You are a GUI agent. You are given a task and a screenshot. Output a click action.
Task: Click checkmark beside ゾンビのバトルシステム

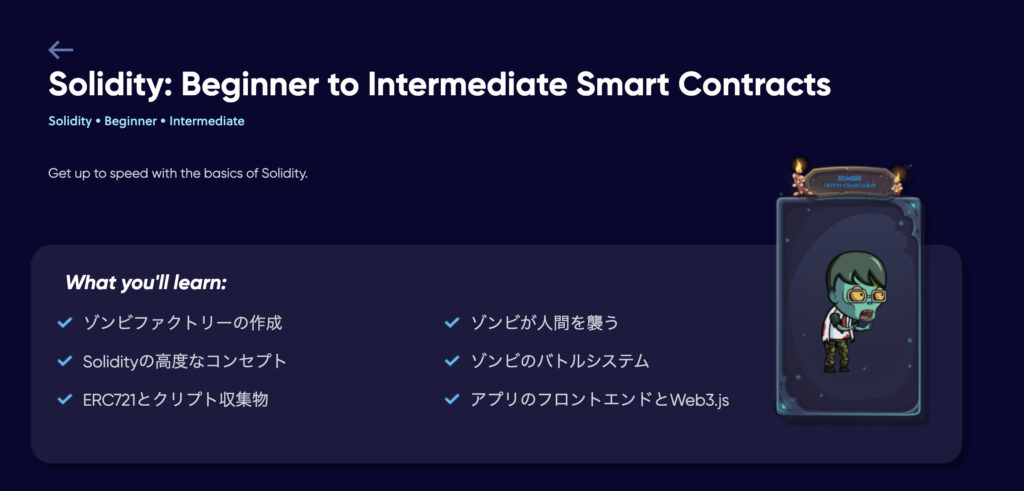tap(452, 361)
